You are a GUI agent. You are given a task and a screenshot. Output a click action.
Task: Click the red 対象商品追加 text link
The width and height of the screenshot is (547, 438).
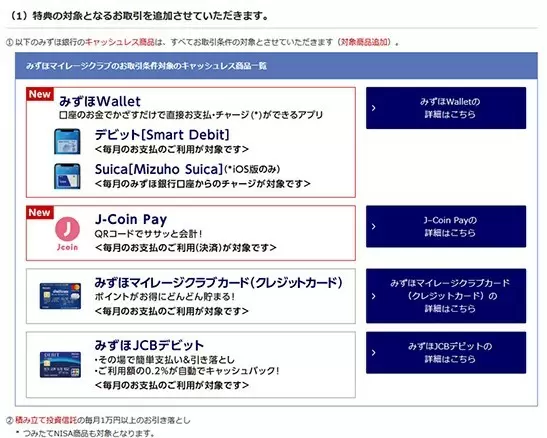point(364,42)
